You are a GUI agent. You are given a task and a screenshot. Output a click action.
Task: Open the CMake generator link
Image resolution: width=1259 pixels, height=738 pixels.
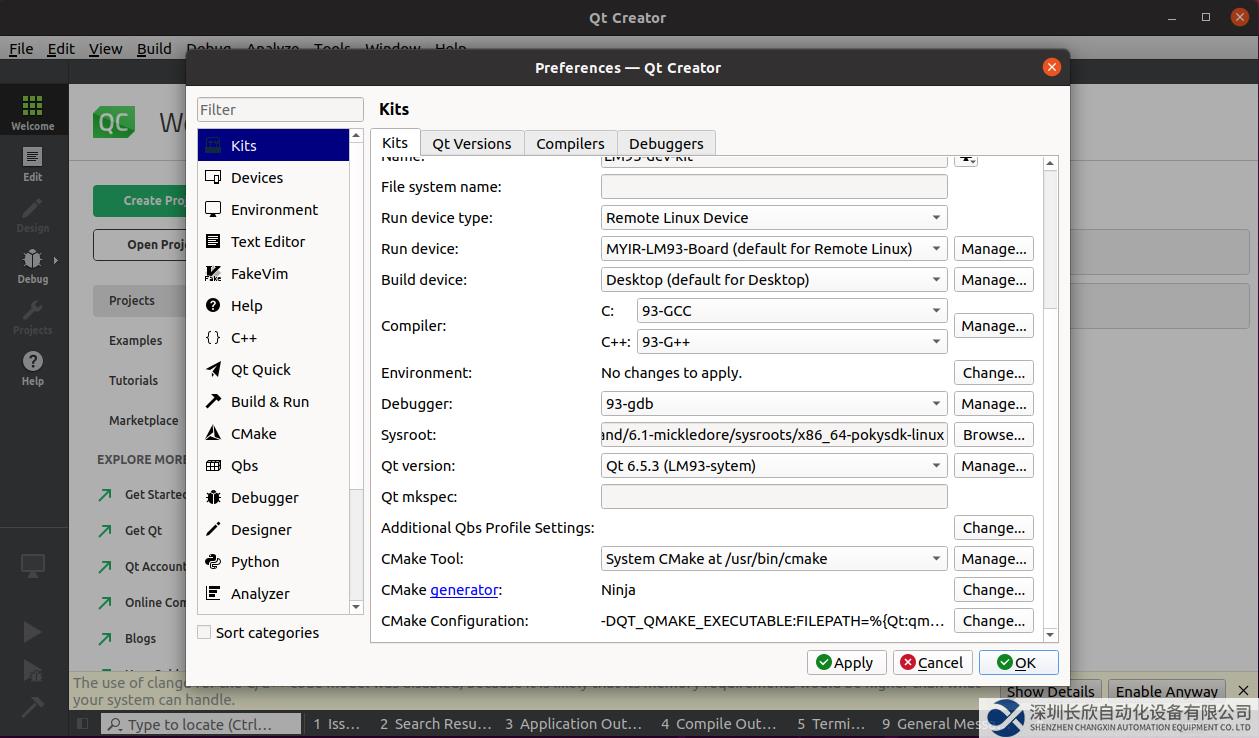[464, 590]
